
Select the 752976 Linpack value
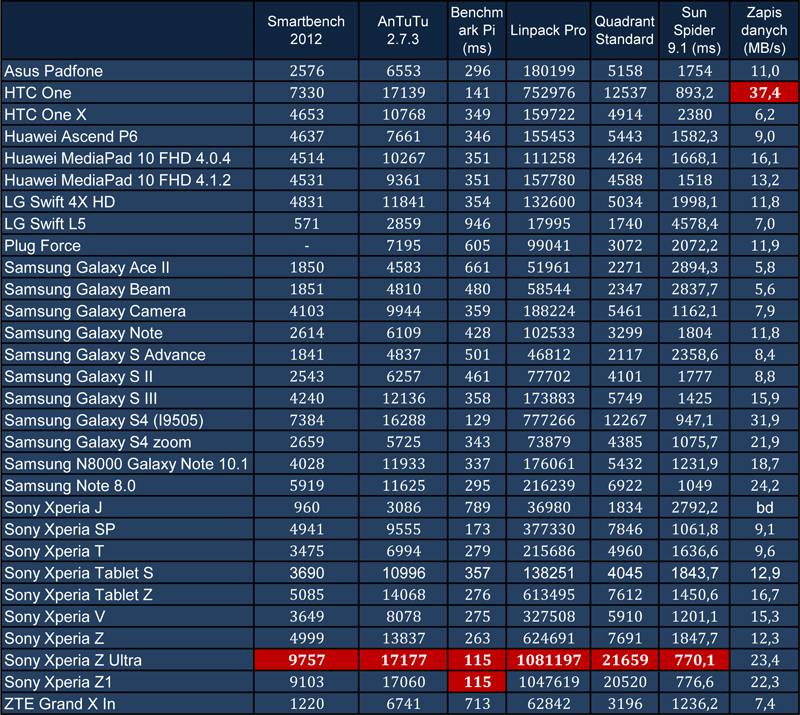pyautogui.click(x=548, y=93)
